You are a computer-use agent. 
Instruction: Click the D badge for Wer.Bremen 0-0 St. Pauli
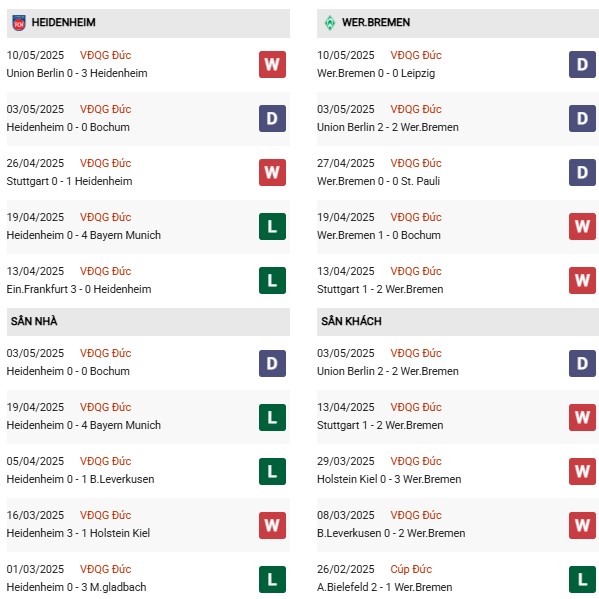point(582,172)
